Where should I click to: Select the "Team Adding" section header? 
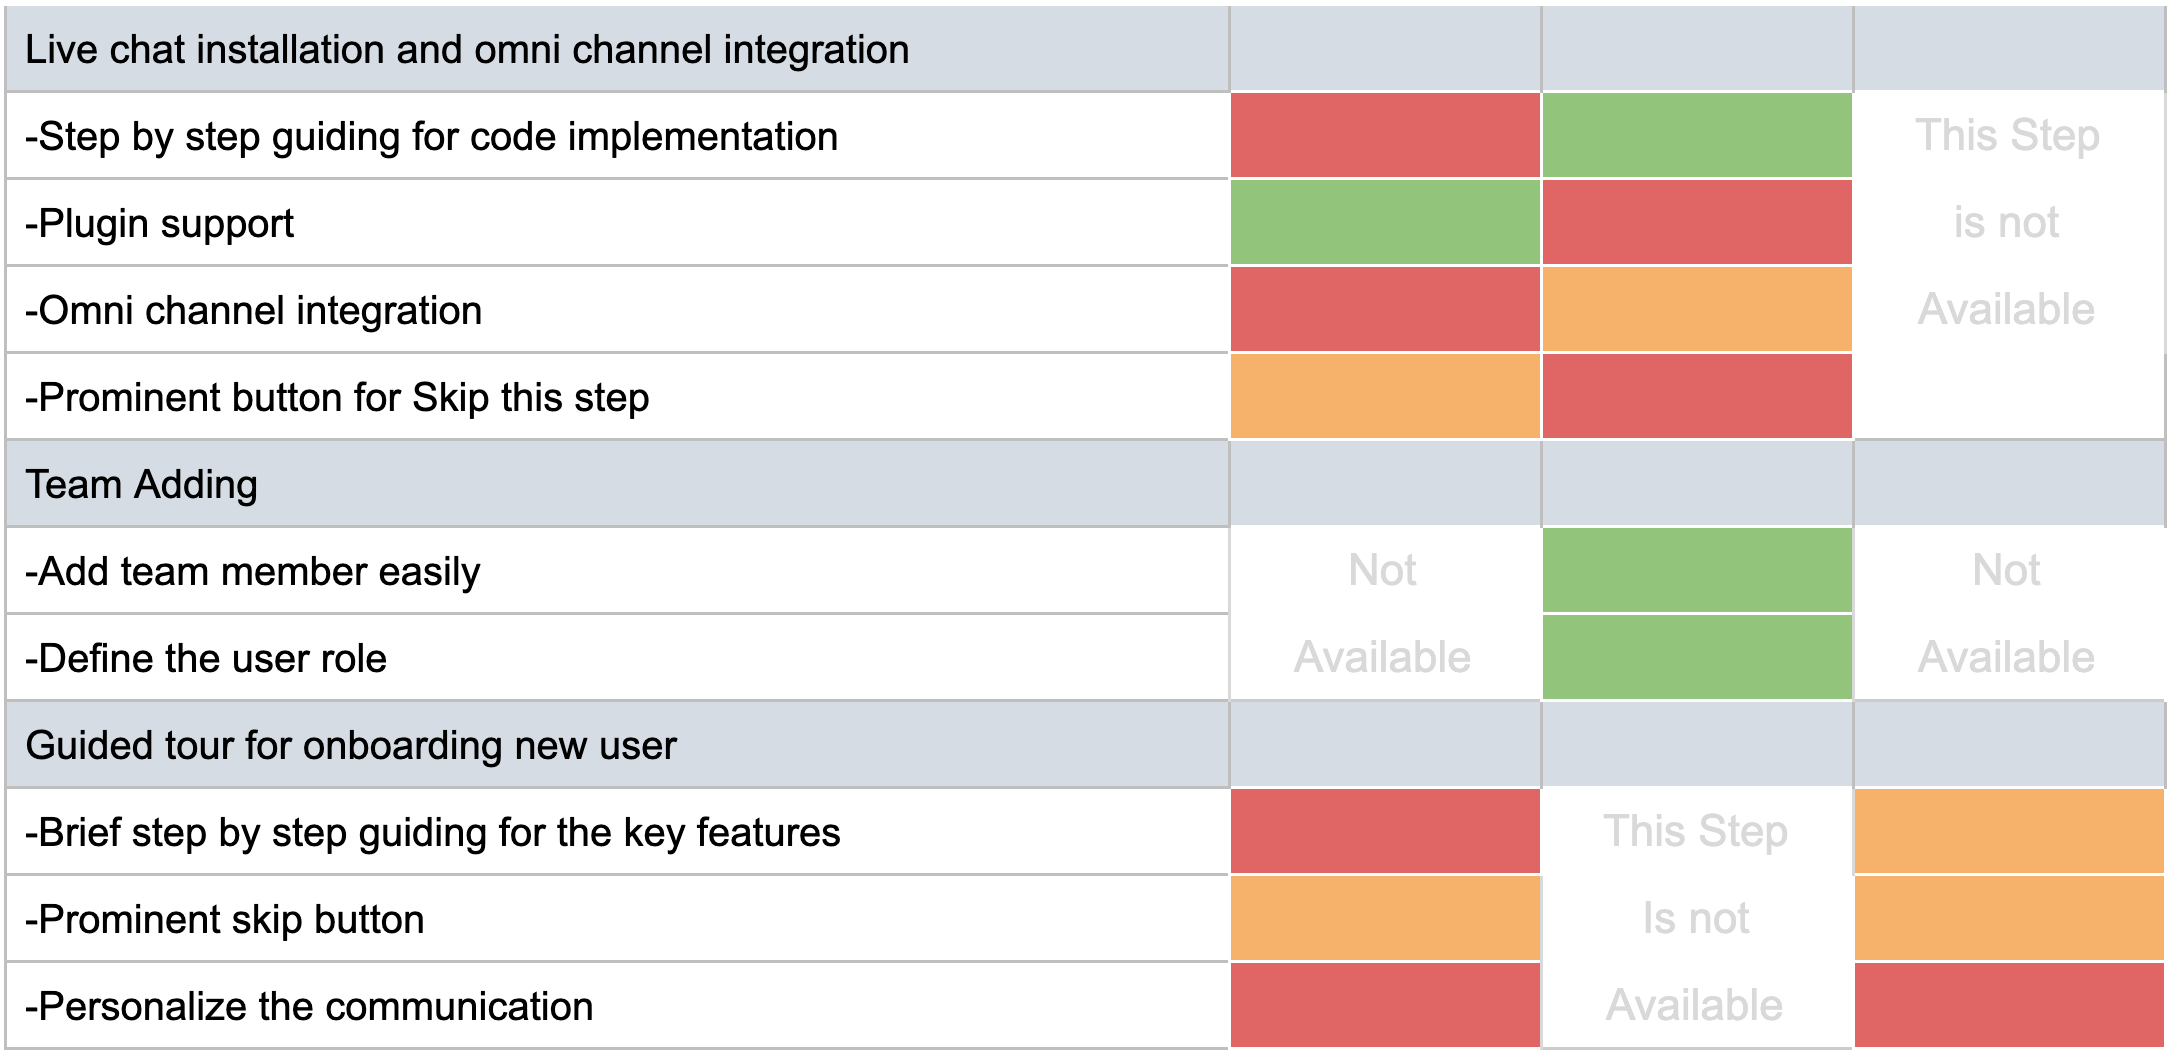coord(142,485)
